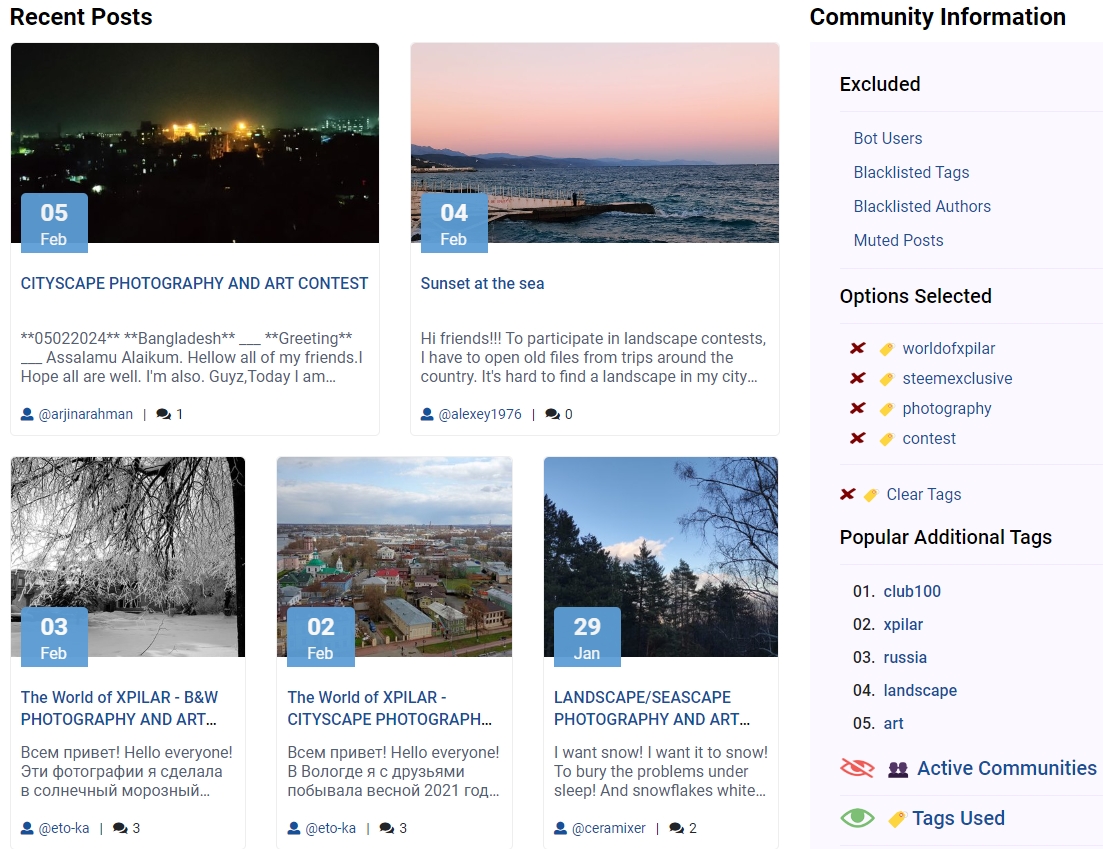
Task: Open the Blacklisted Tags entry
Action: (911, 172)
